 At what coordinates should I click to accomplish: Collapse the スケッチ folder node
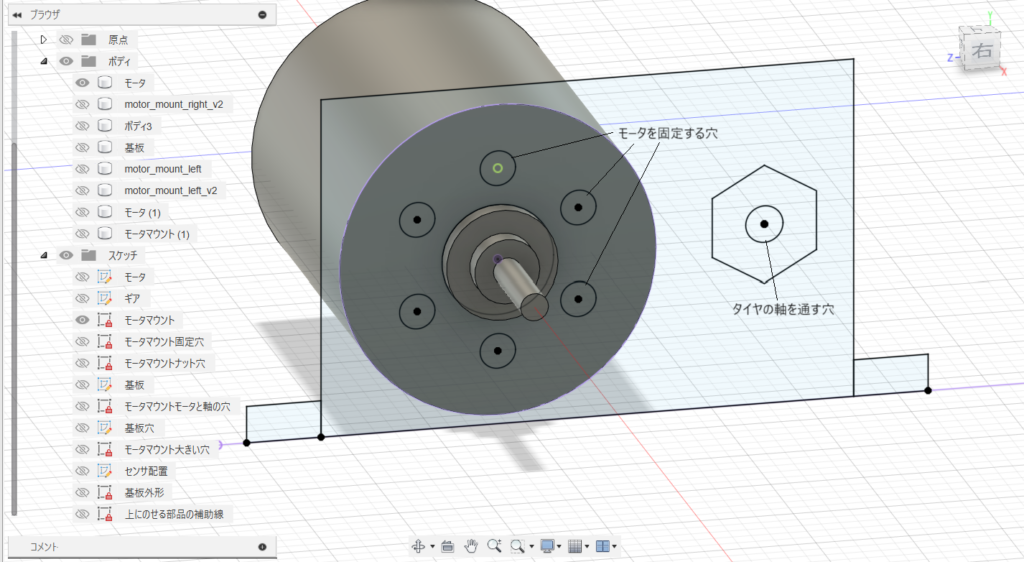point(44,255)
